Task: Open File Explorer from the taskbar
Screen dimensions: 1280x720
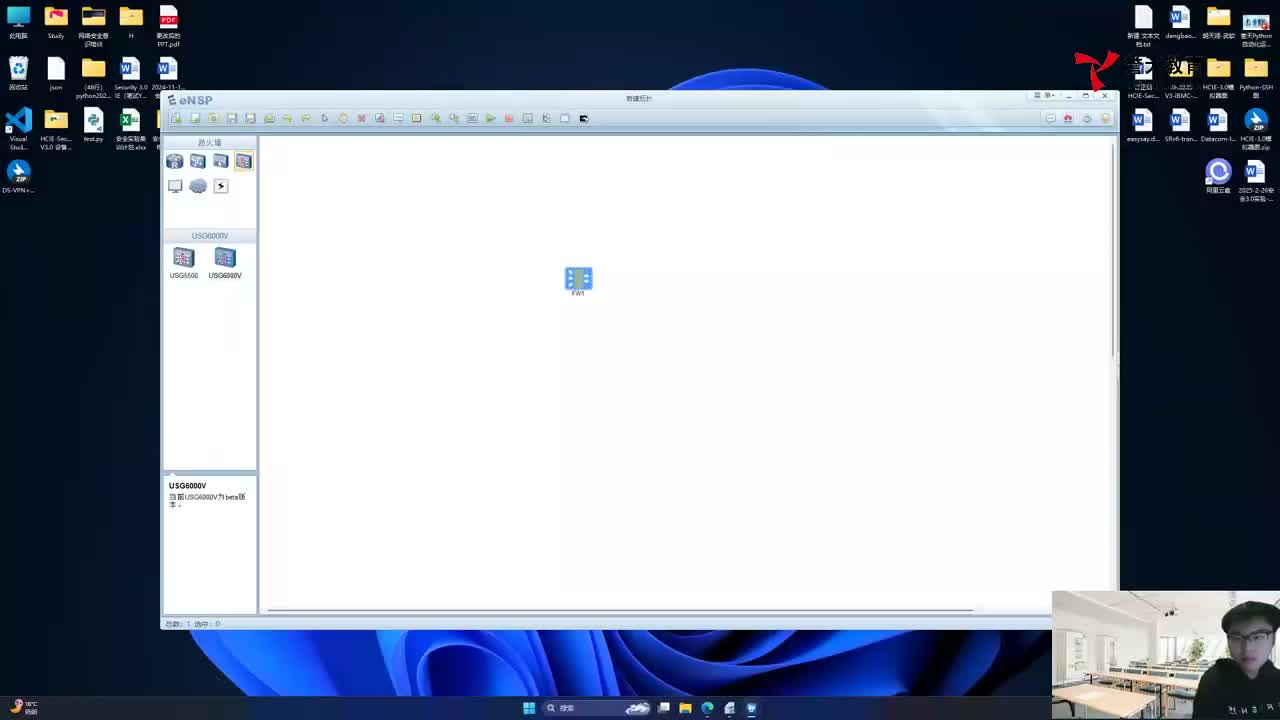Action: [685, 708]
